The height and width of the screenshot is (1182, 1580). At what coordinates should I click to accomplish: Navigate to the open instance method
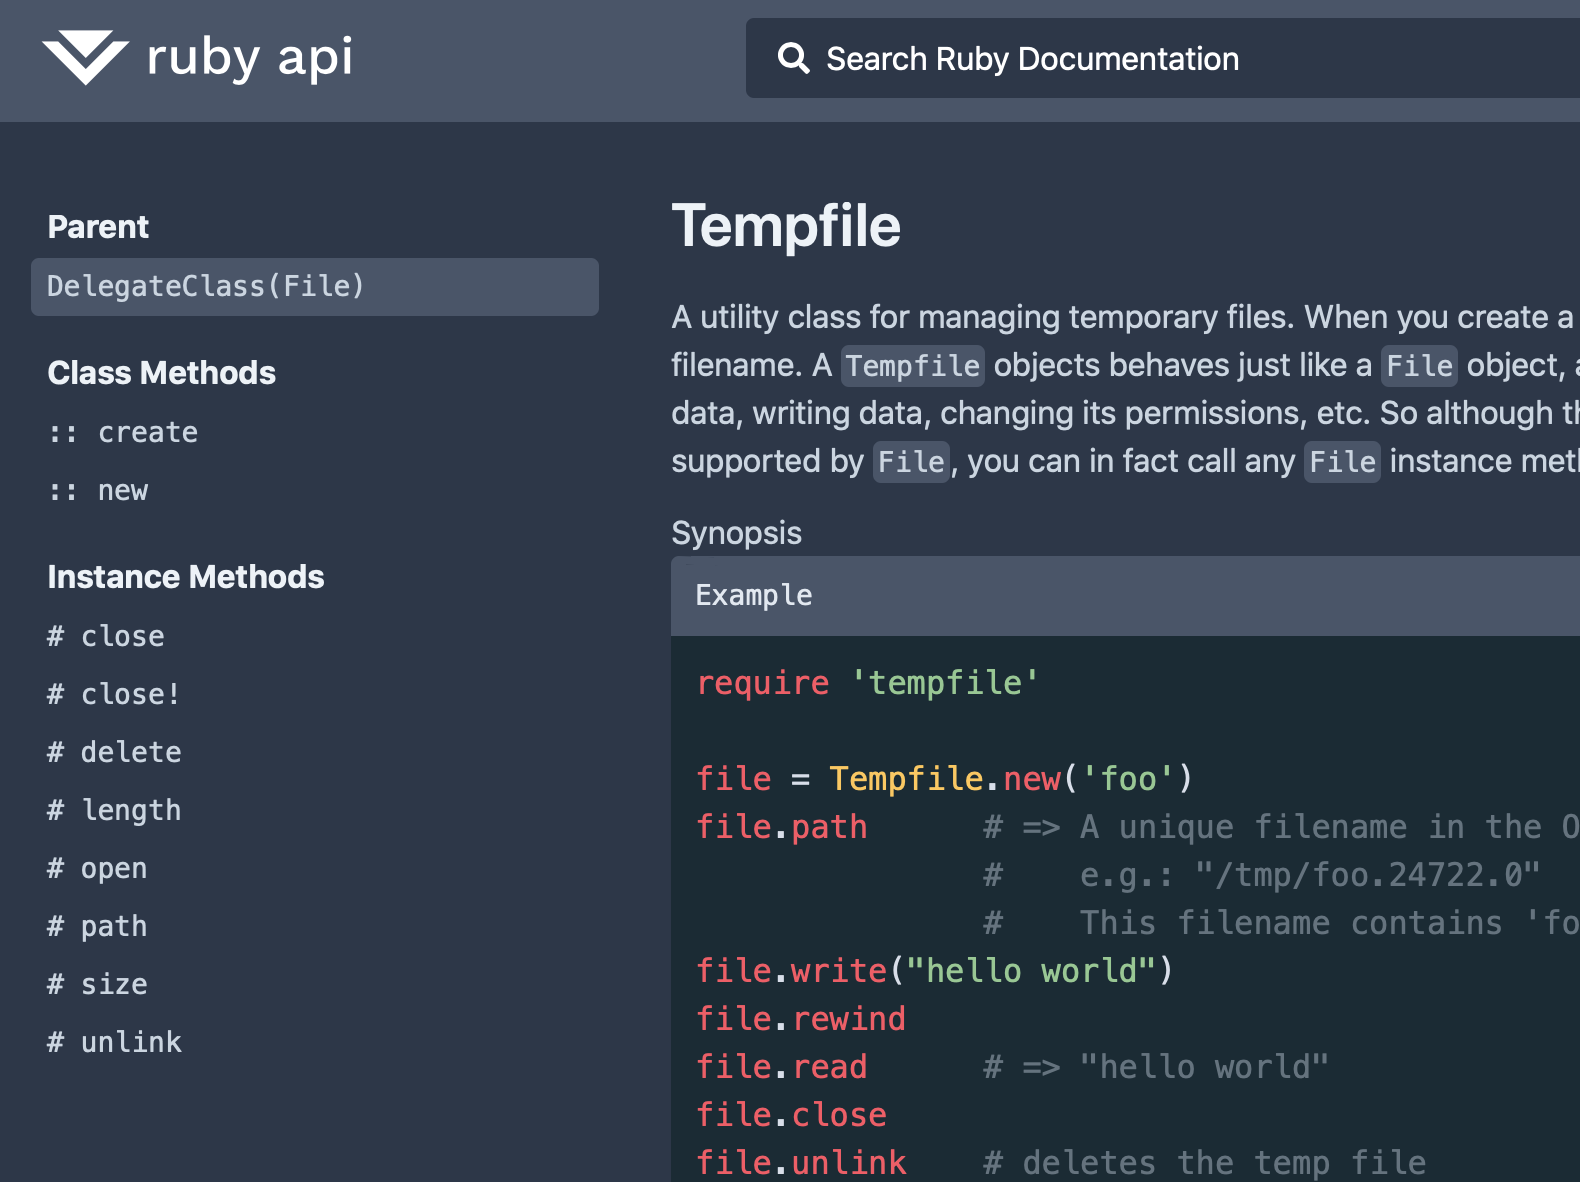[97, 868]
